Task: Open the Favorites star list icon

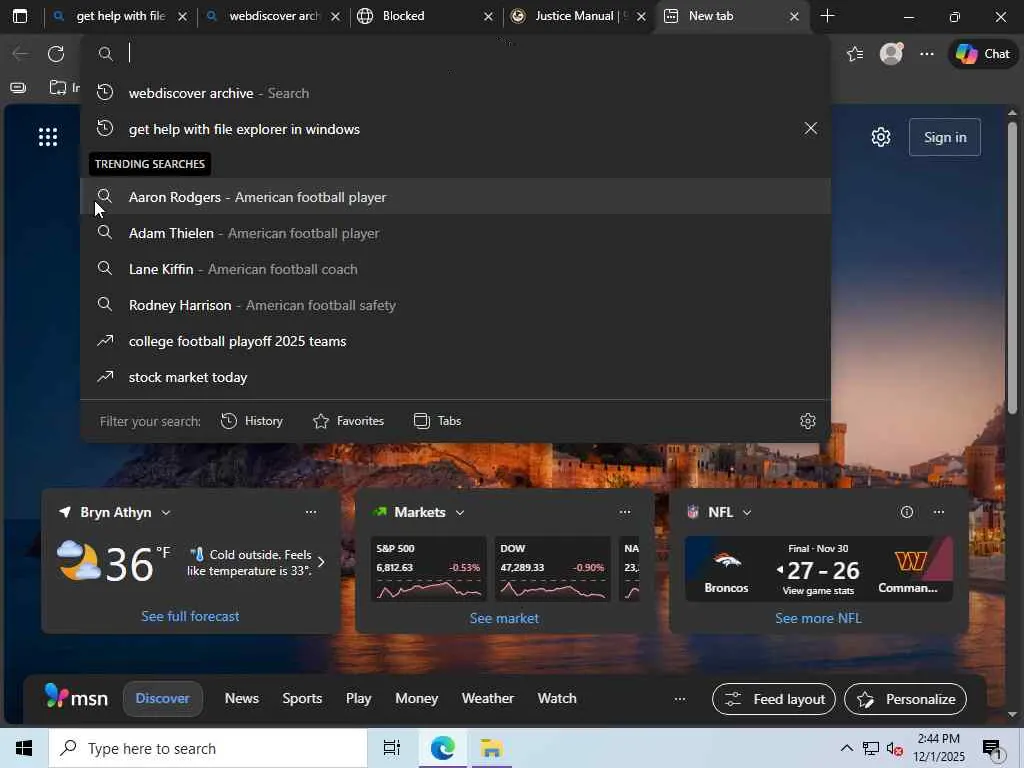Action: pyautogui.click(x=855, y=54)
